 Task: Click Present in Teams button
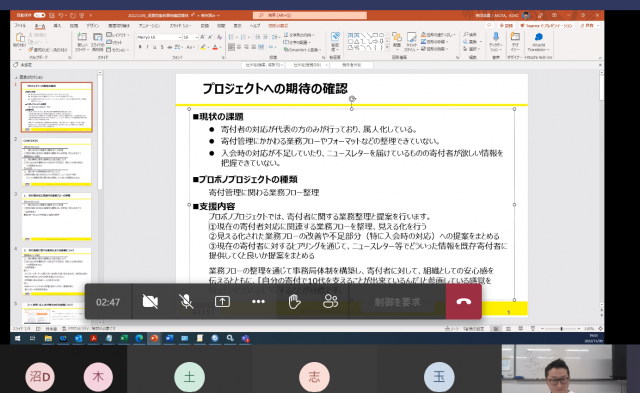click(x=547, y=26)
